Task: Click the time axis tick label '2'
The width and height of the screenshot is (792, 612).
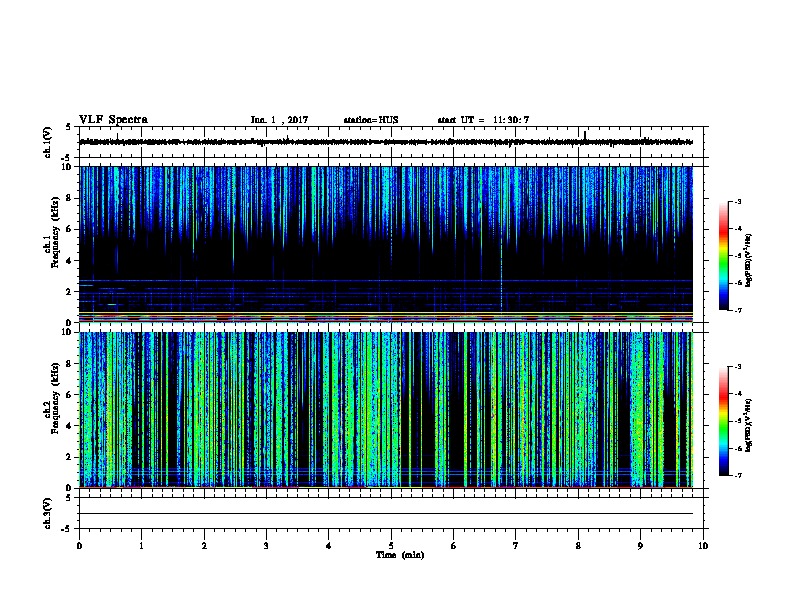Action: [x=204, y=545]
